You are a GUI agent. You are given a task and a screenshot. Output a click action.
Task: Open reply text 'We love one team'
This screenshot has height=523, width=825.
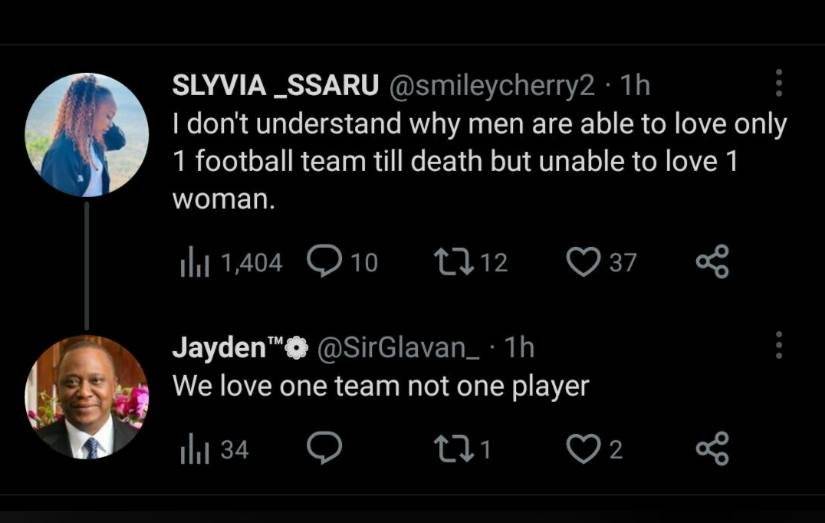381,387
